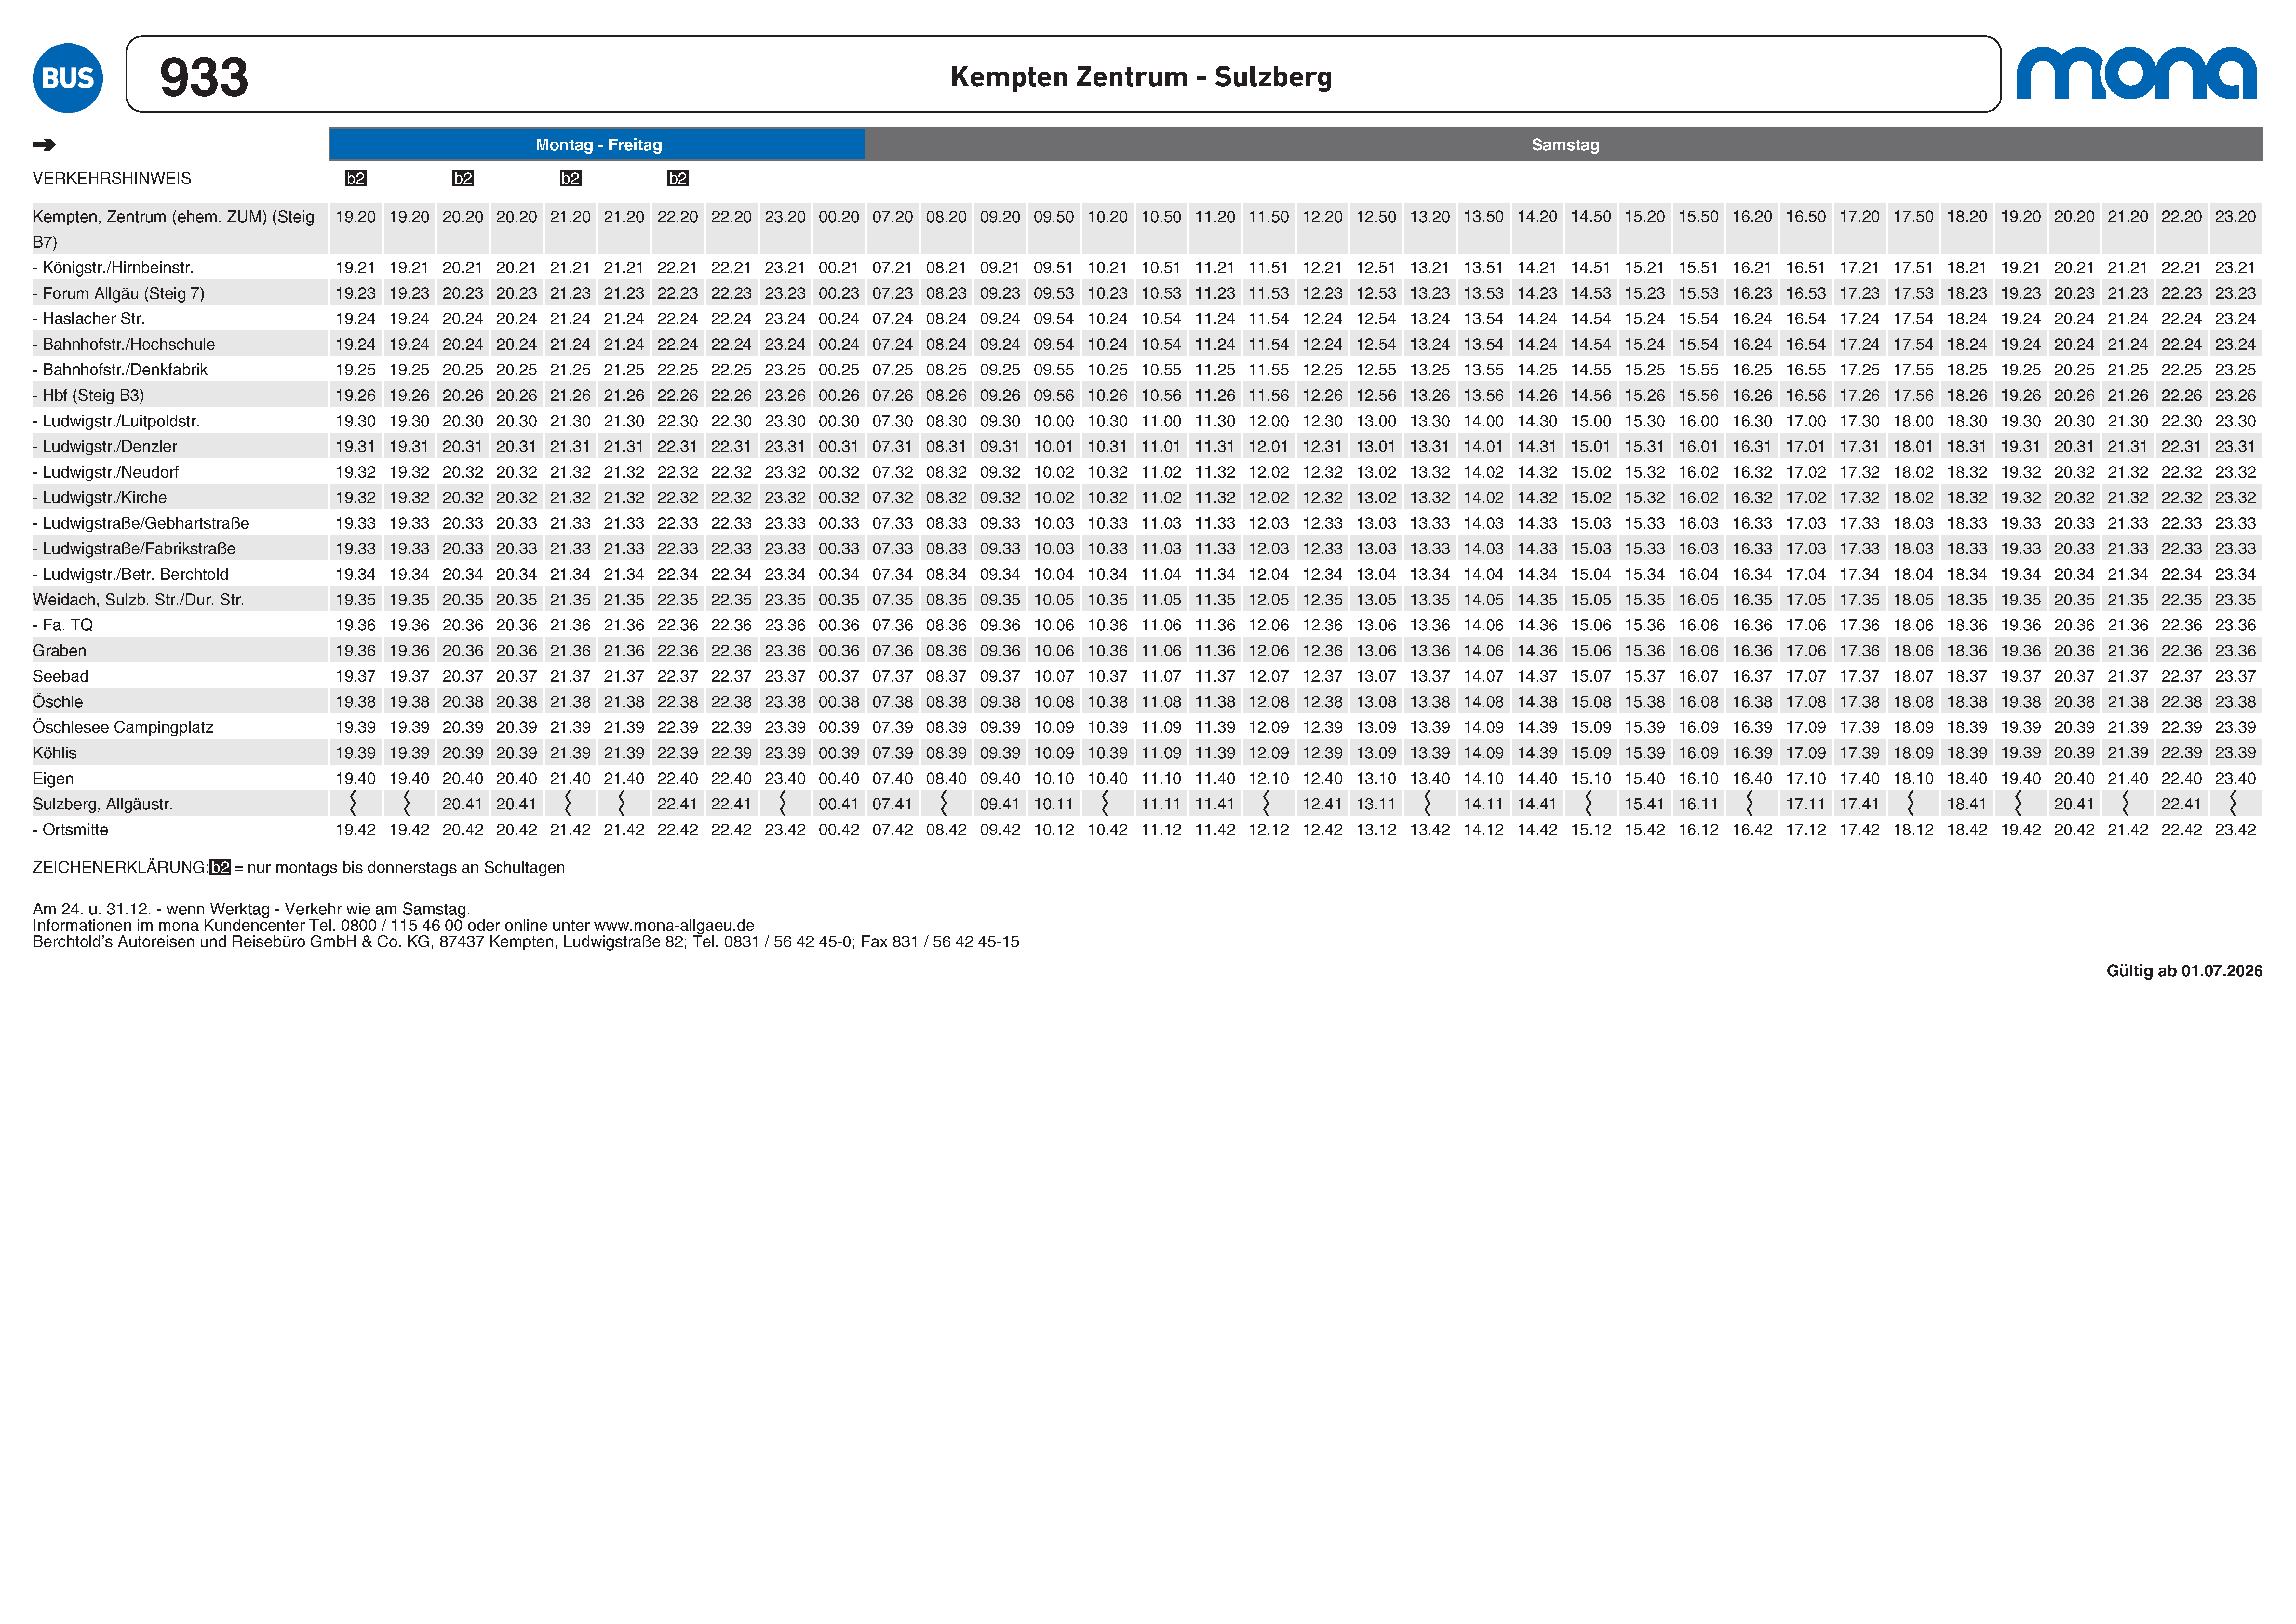Image resolution: width=2296 pixels, height=1624 pixels.
Task: Click the 'Am 24. u. 31.12.' holiday note
Action: tap(251, 909)
